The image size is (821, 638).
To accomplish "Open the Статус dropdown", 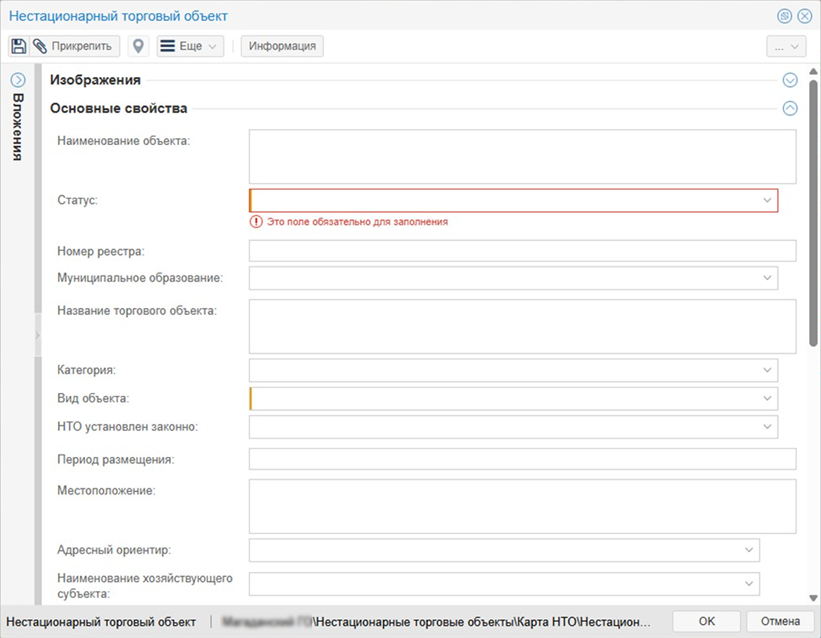I will click(x=767, y=200).
